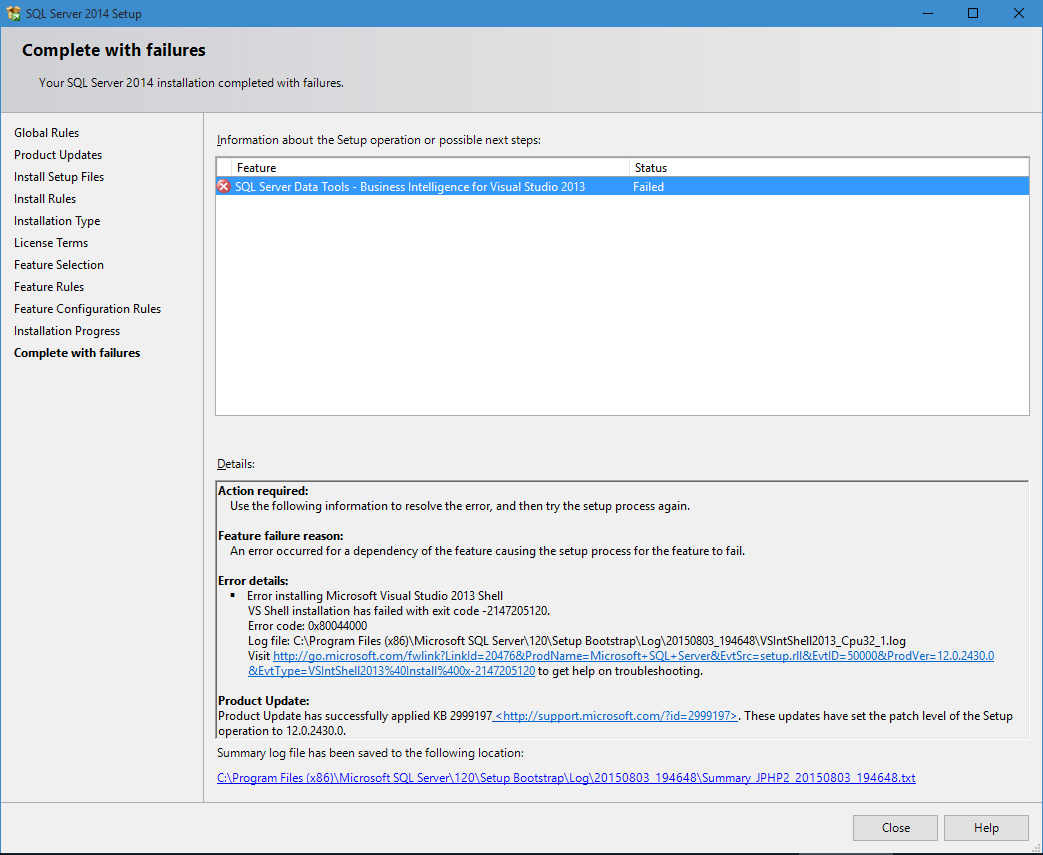Open the go.microsoft.com troubleshooting link
The width and height of the screenshot is (1043, 855).
pos(633,656)
